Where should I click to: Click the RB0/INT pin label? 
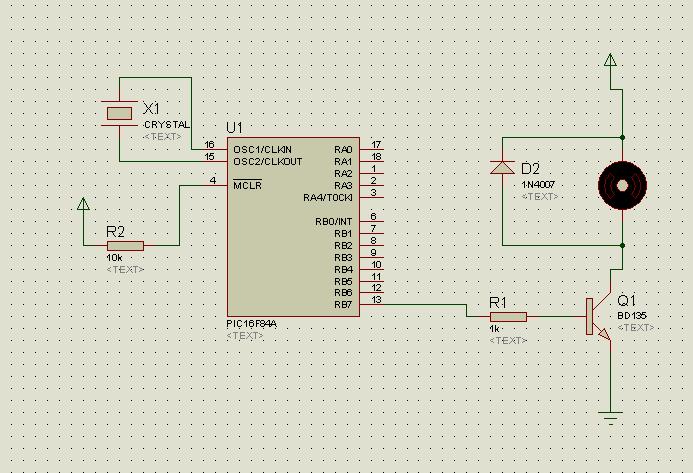pos(334,221)
